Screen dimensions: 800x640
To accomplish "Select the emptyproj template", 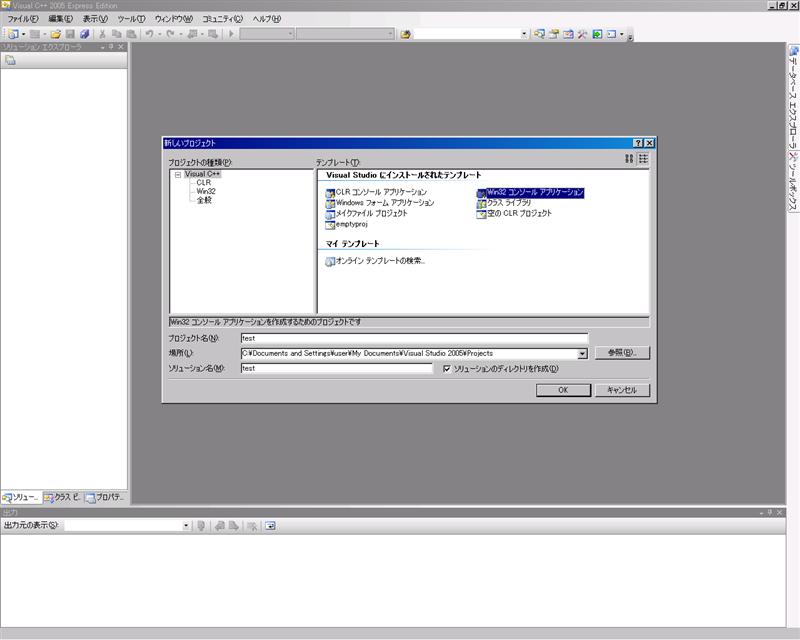I will click(346, 225).
